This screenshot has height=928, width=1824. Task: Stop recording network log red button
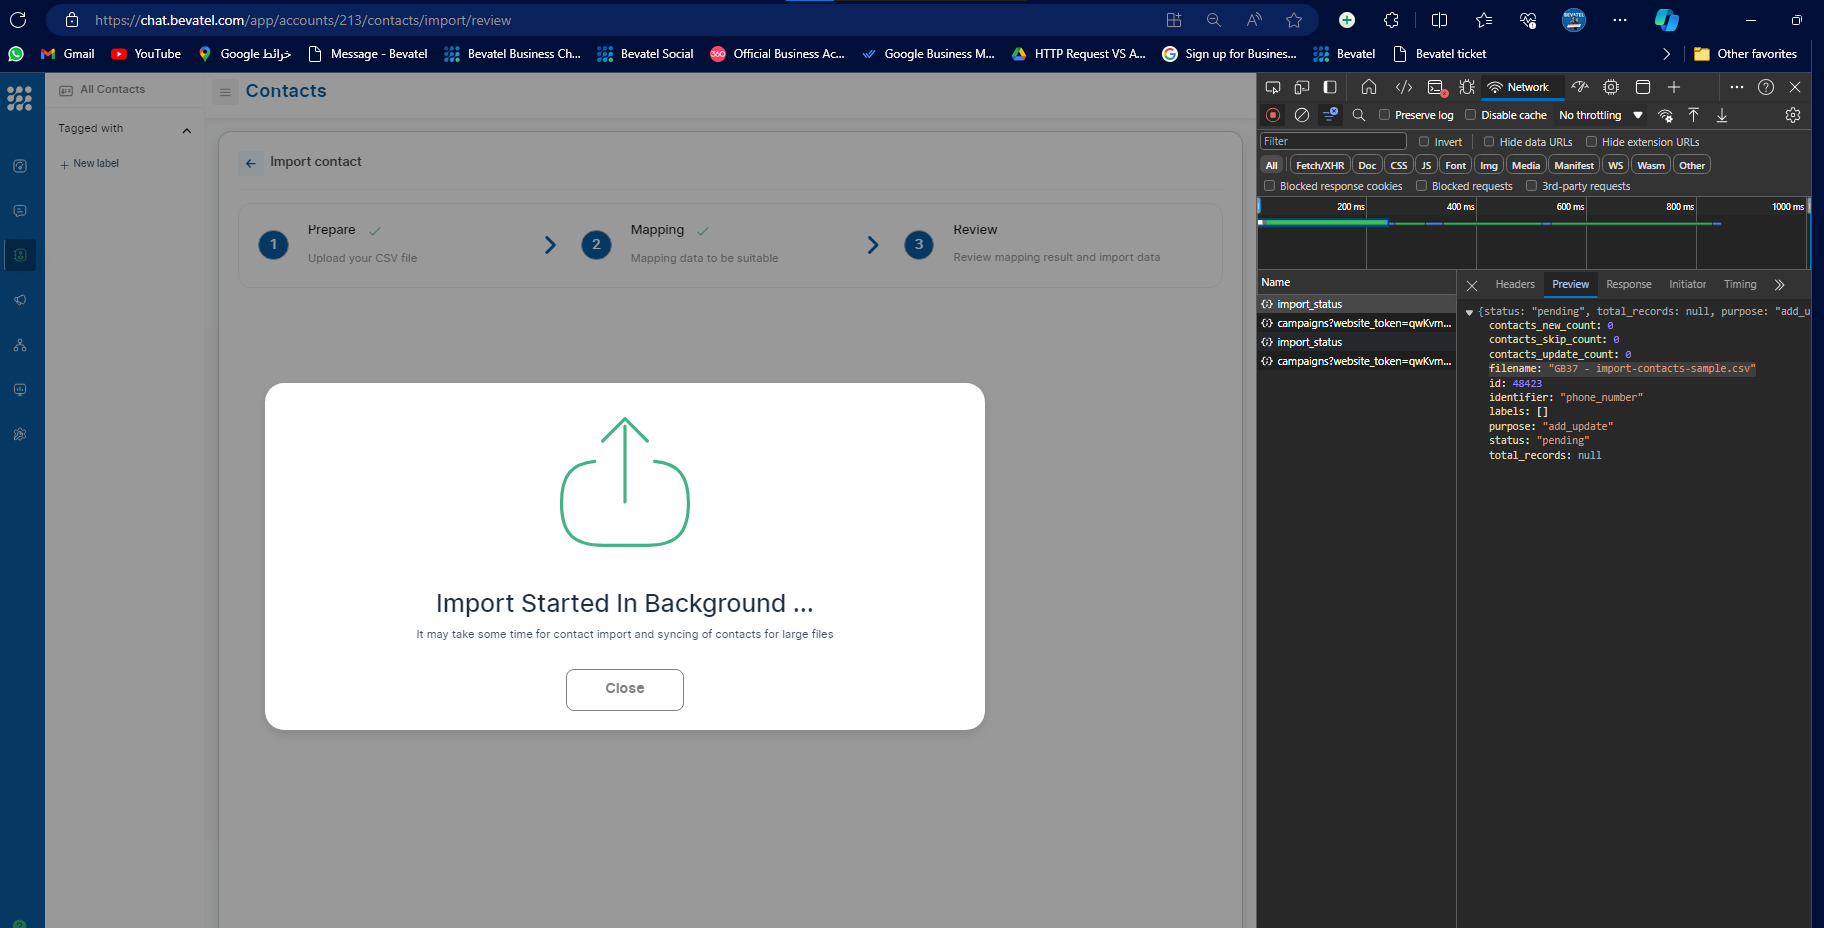coord(1272,115)
